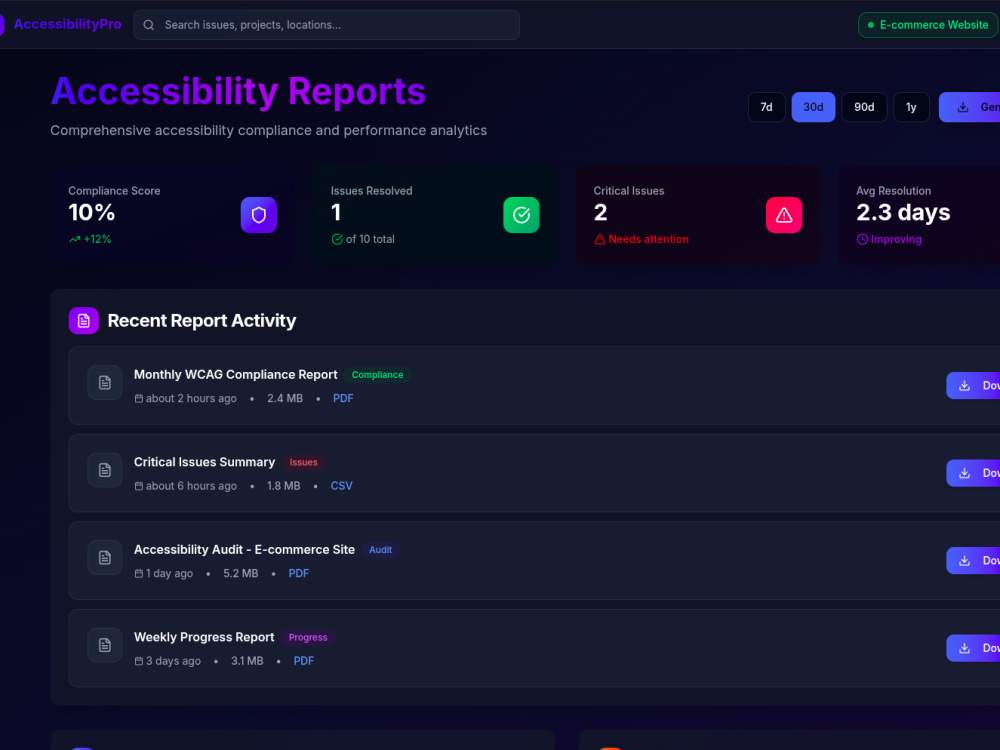
Task: Click PDF label in Monthly WCAG report row
Action: 343,398
